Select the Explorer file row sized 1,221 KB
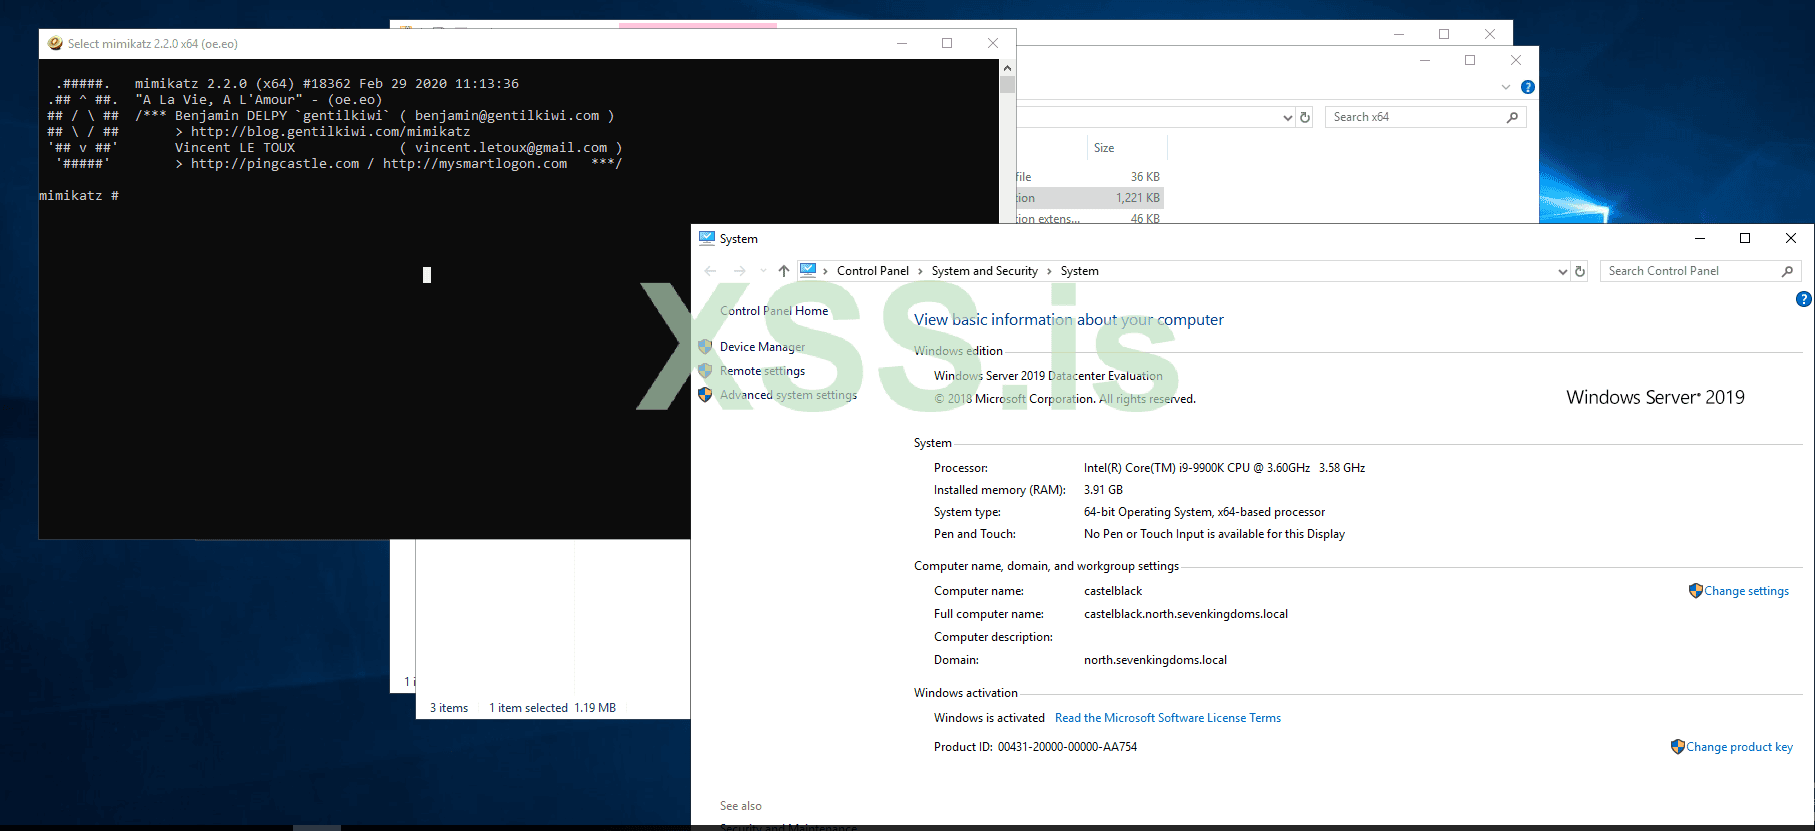1815x831 pixels. click(x=1090, y=198)
